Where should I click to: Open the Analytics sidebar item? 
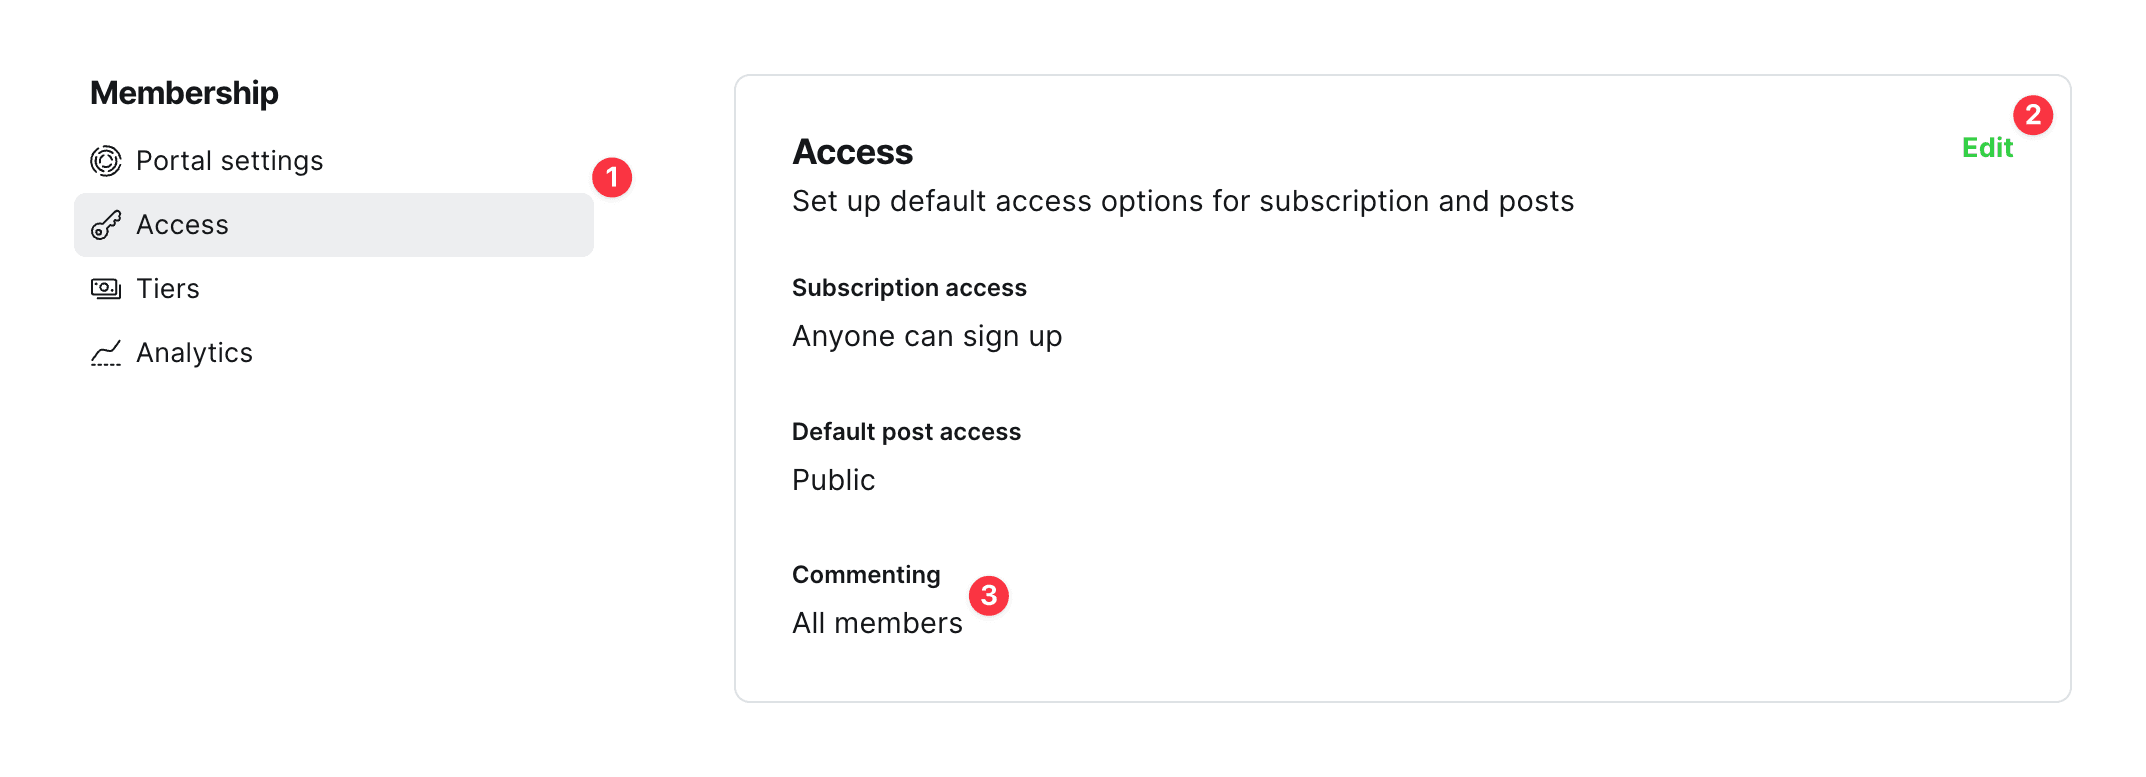194,353
